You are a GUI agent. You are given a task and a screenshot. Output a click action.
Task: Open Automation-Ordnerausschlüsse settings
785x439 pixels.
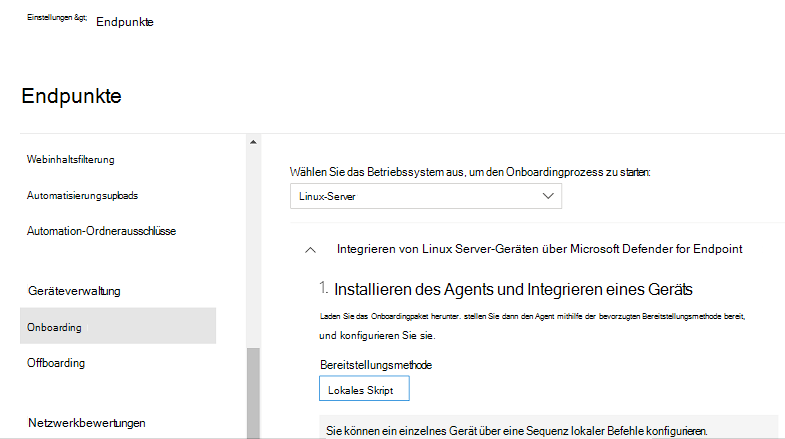(x=101, y=231)
